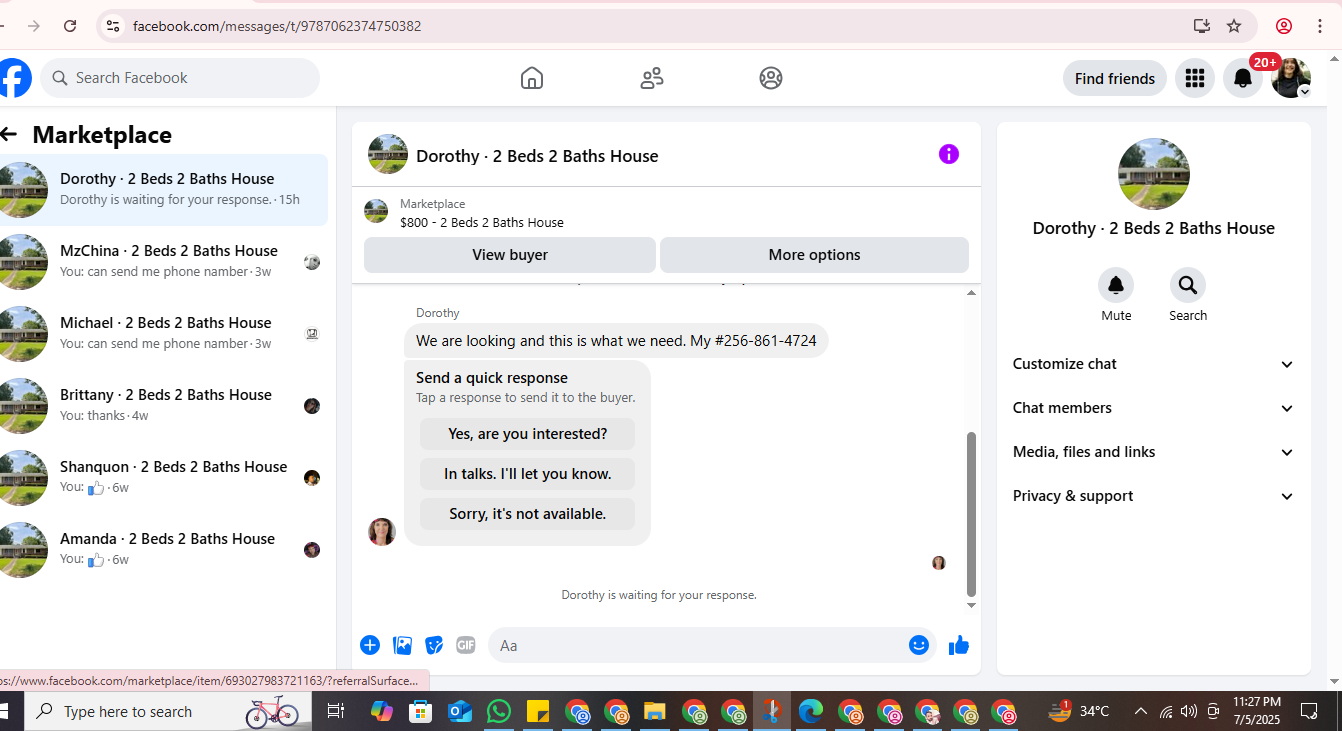This screenshot has width=1342, height=731.
Task: Click the message input field Aa
Action: coord(697,645)
